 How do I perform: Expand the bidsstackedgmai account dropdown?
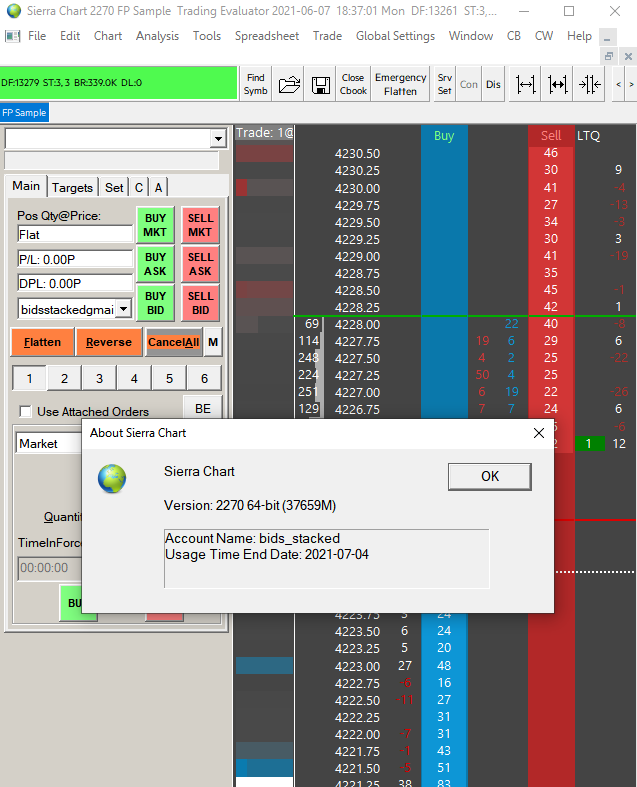[x=123, y=309]
